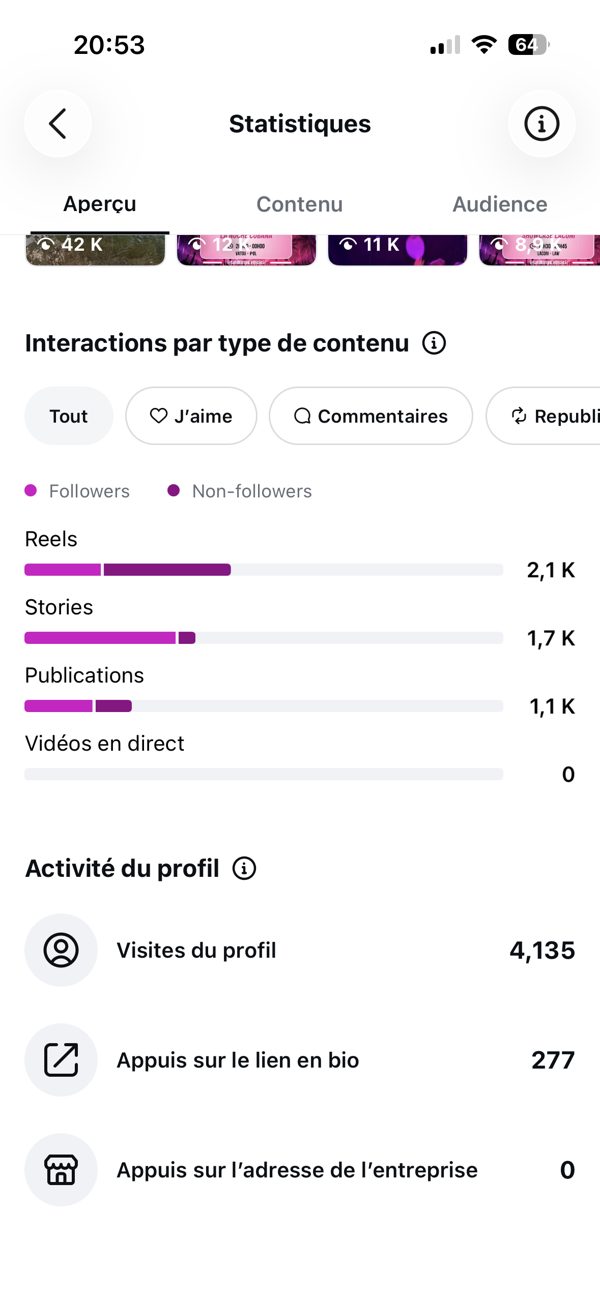Select the Tout filter chip
The height and width of the screenshot is (1300, 600).
click(x=69, y=416)
